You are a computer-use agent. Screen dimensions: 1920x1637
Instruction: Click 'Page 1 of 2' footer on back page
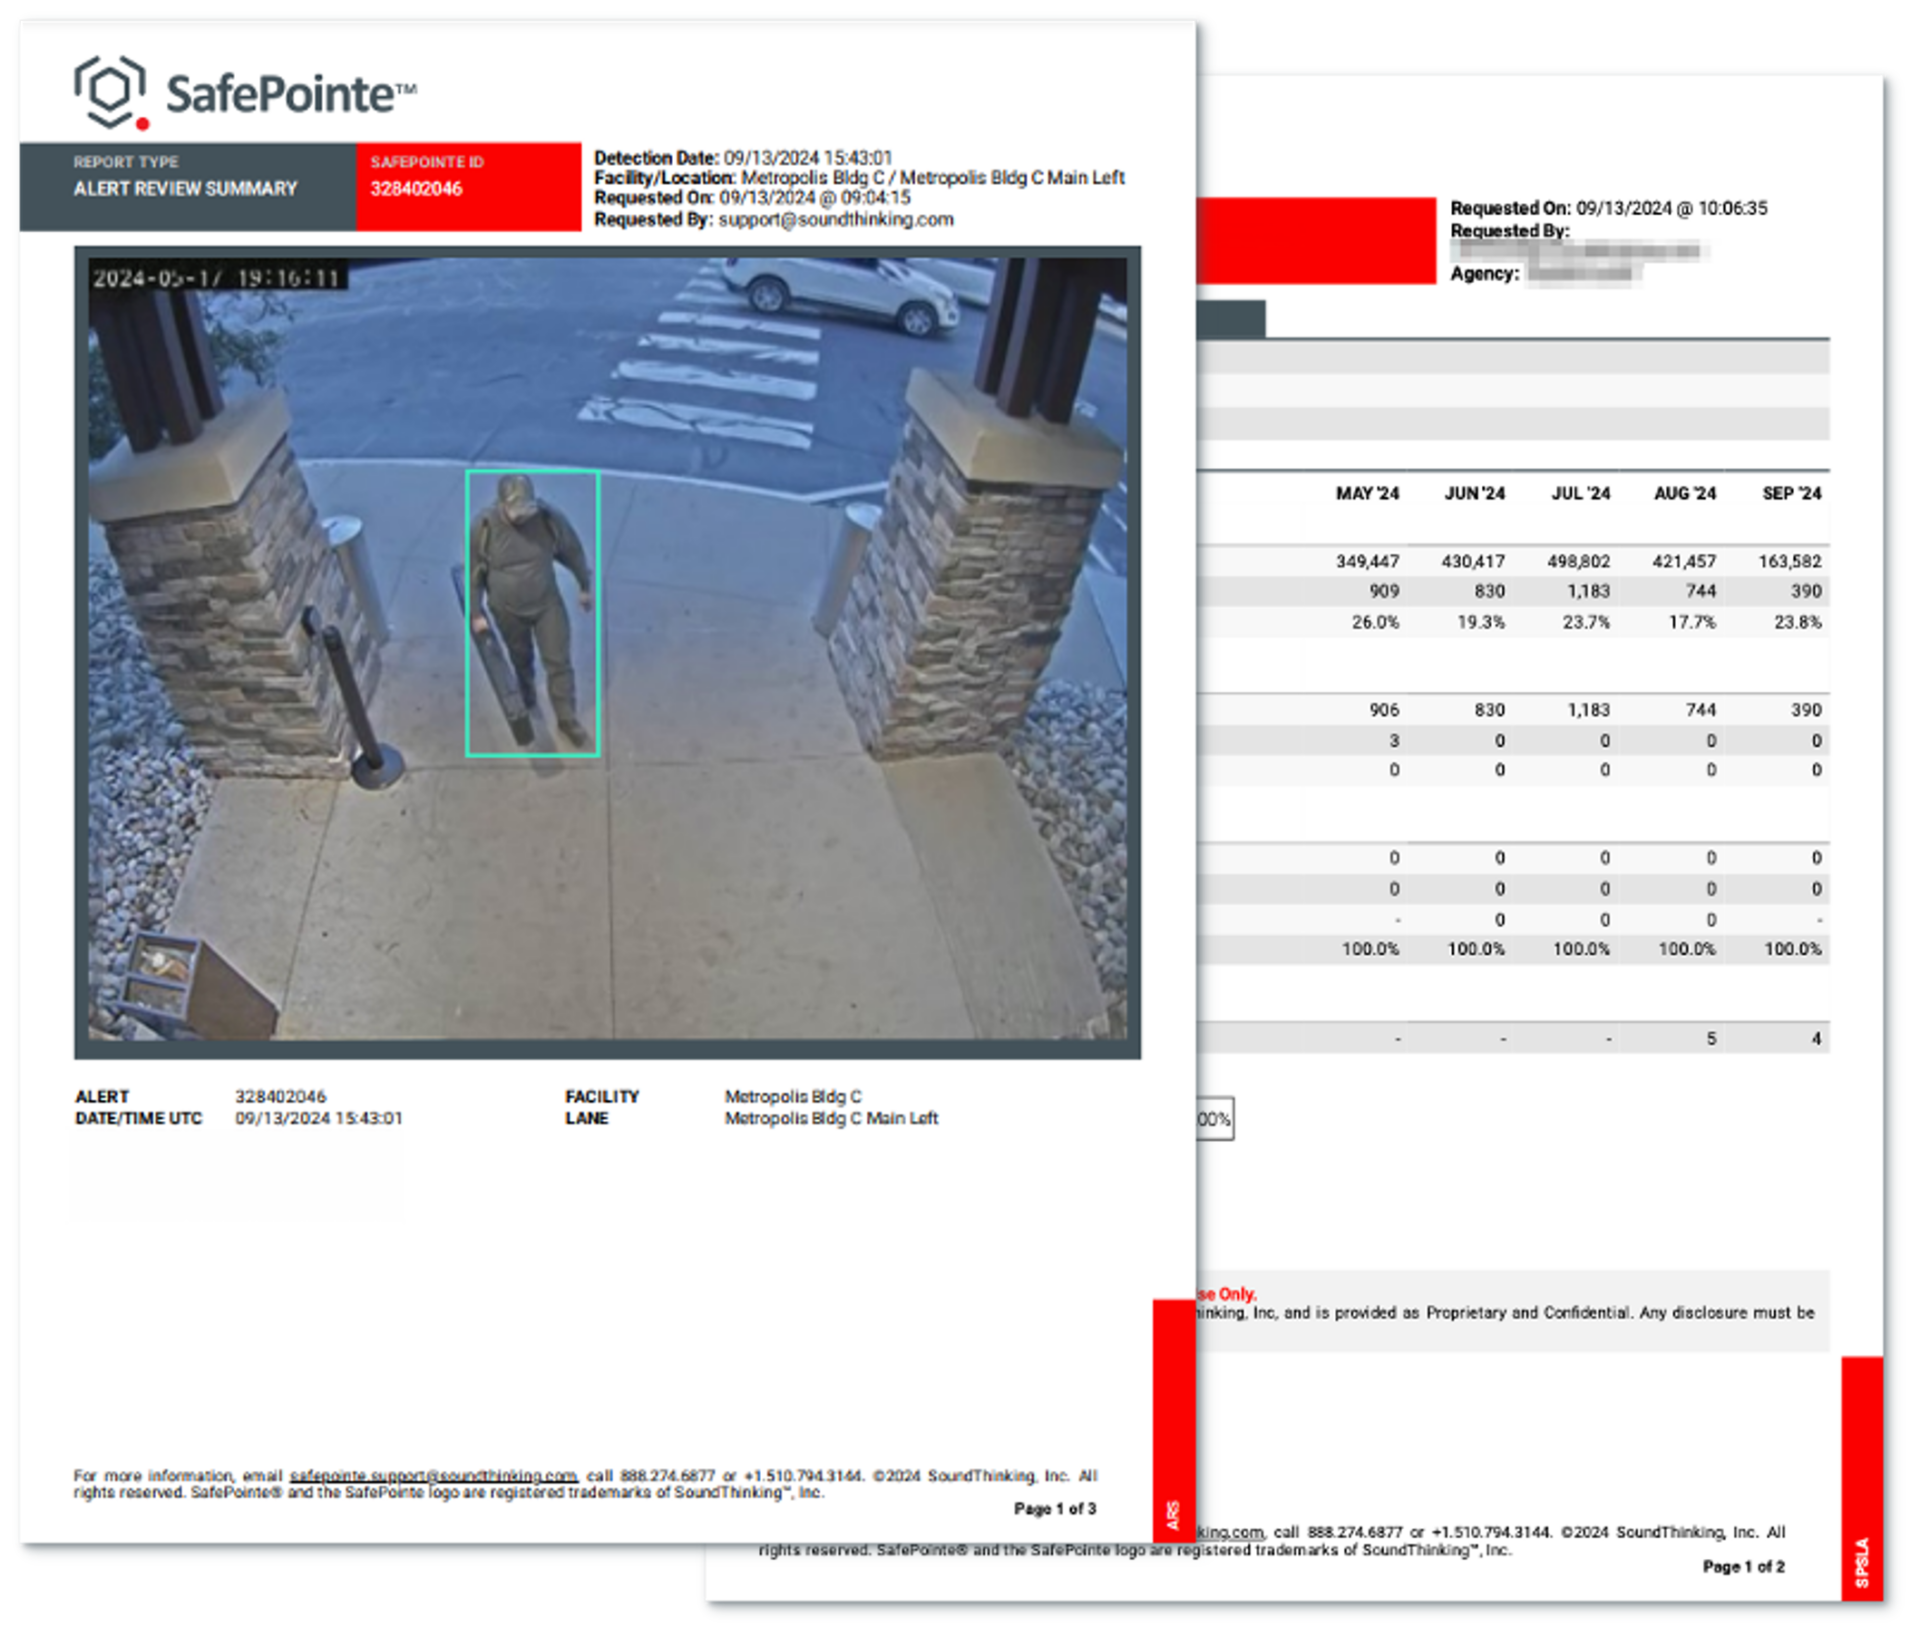tap(1743, 1567)
